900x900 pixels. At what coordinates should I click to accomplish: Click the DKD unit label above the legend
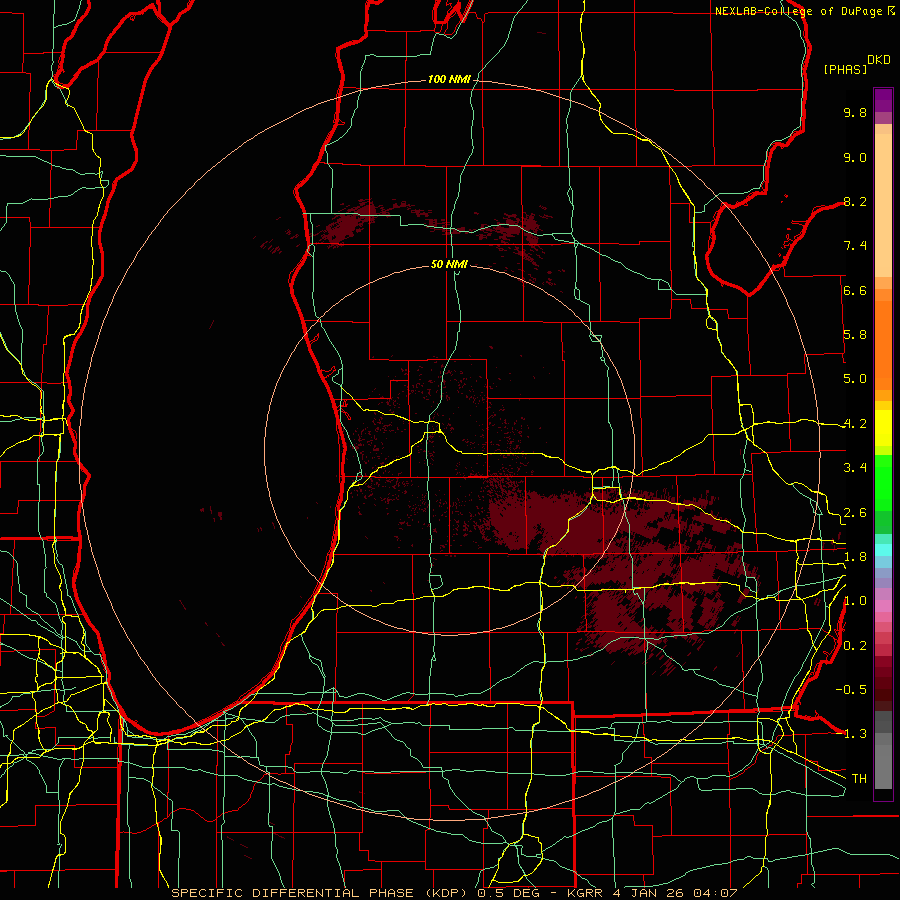(879, 60)
